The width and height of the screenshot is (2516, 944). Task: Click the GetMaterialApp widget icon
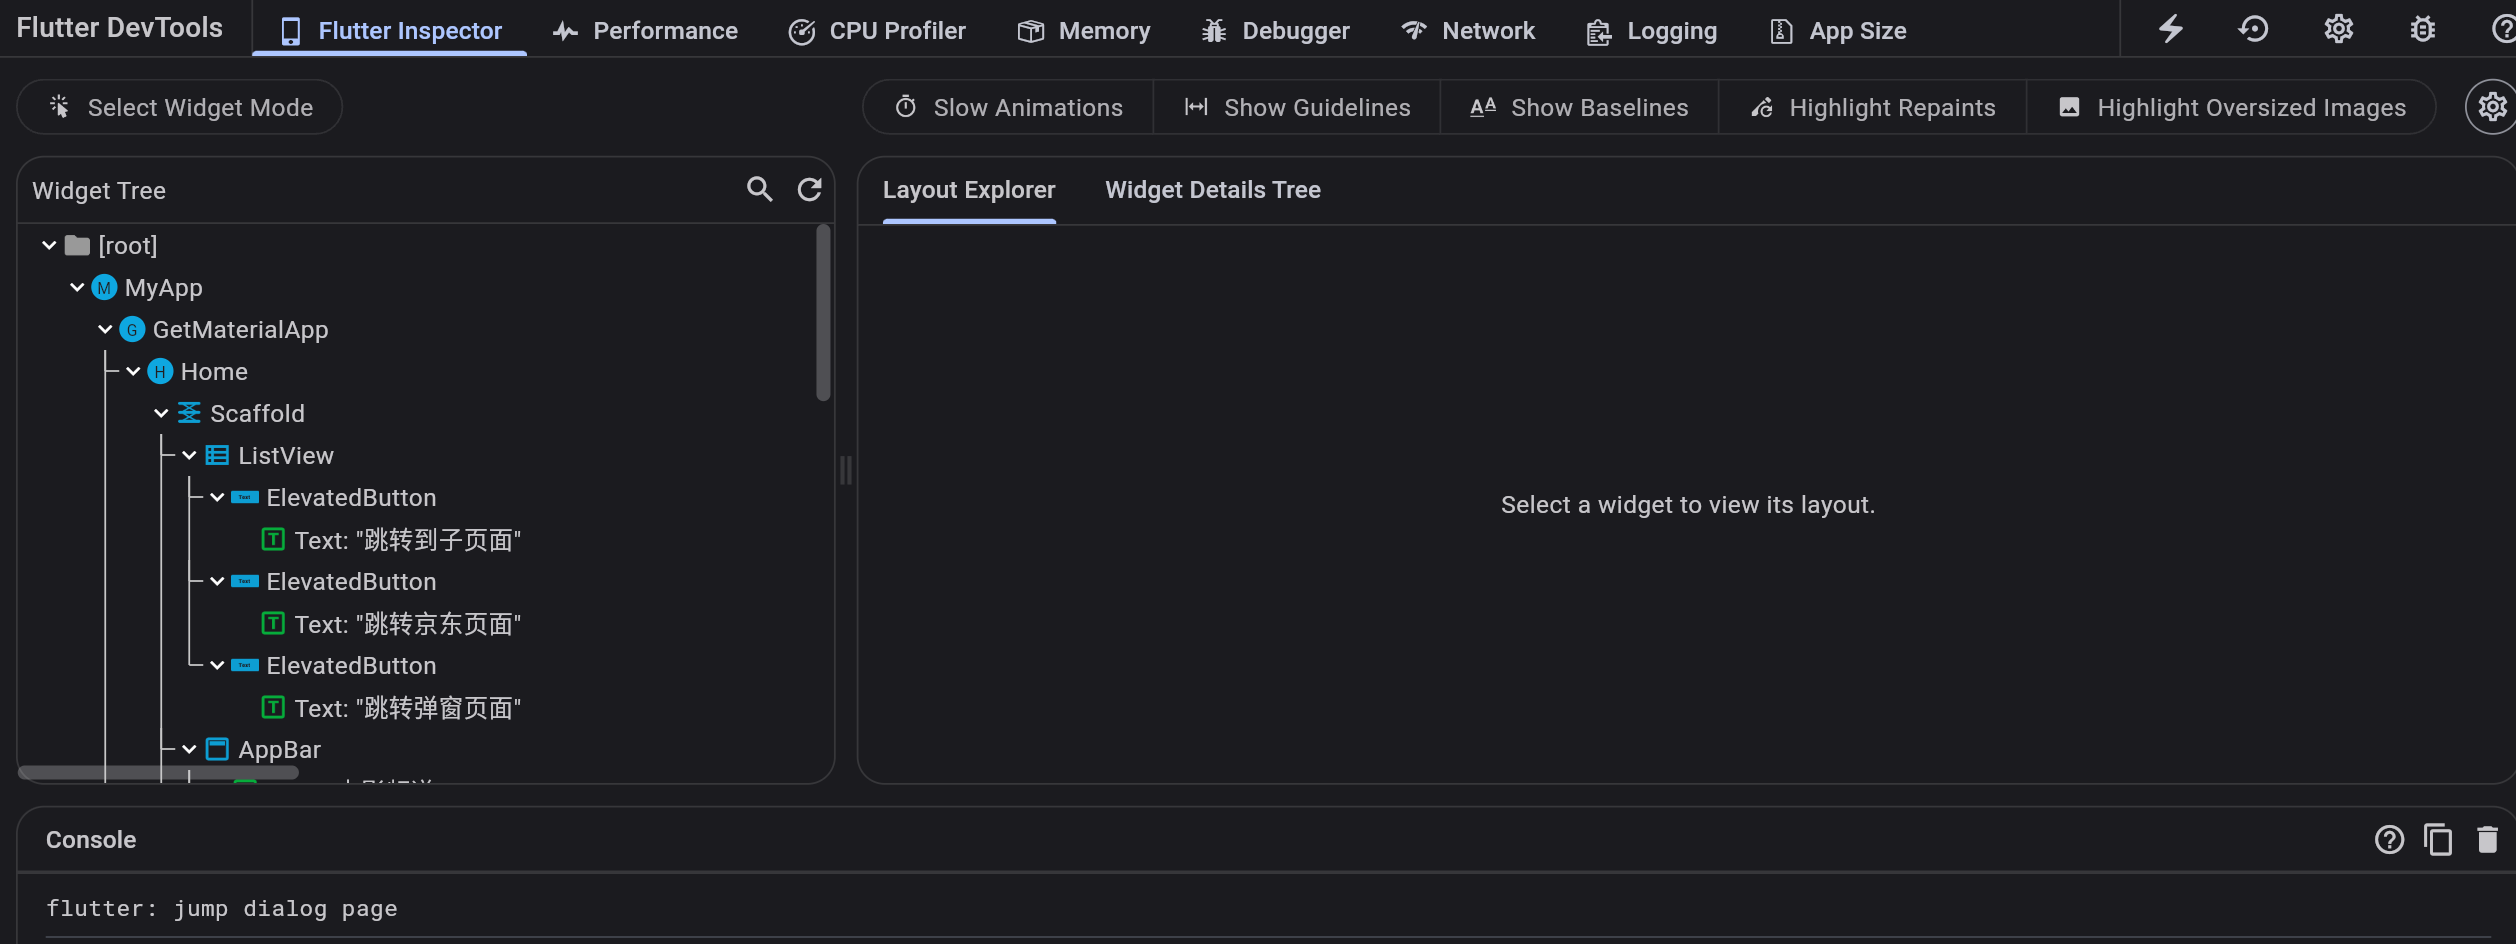click(132, 330)
